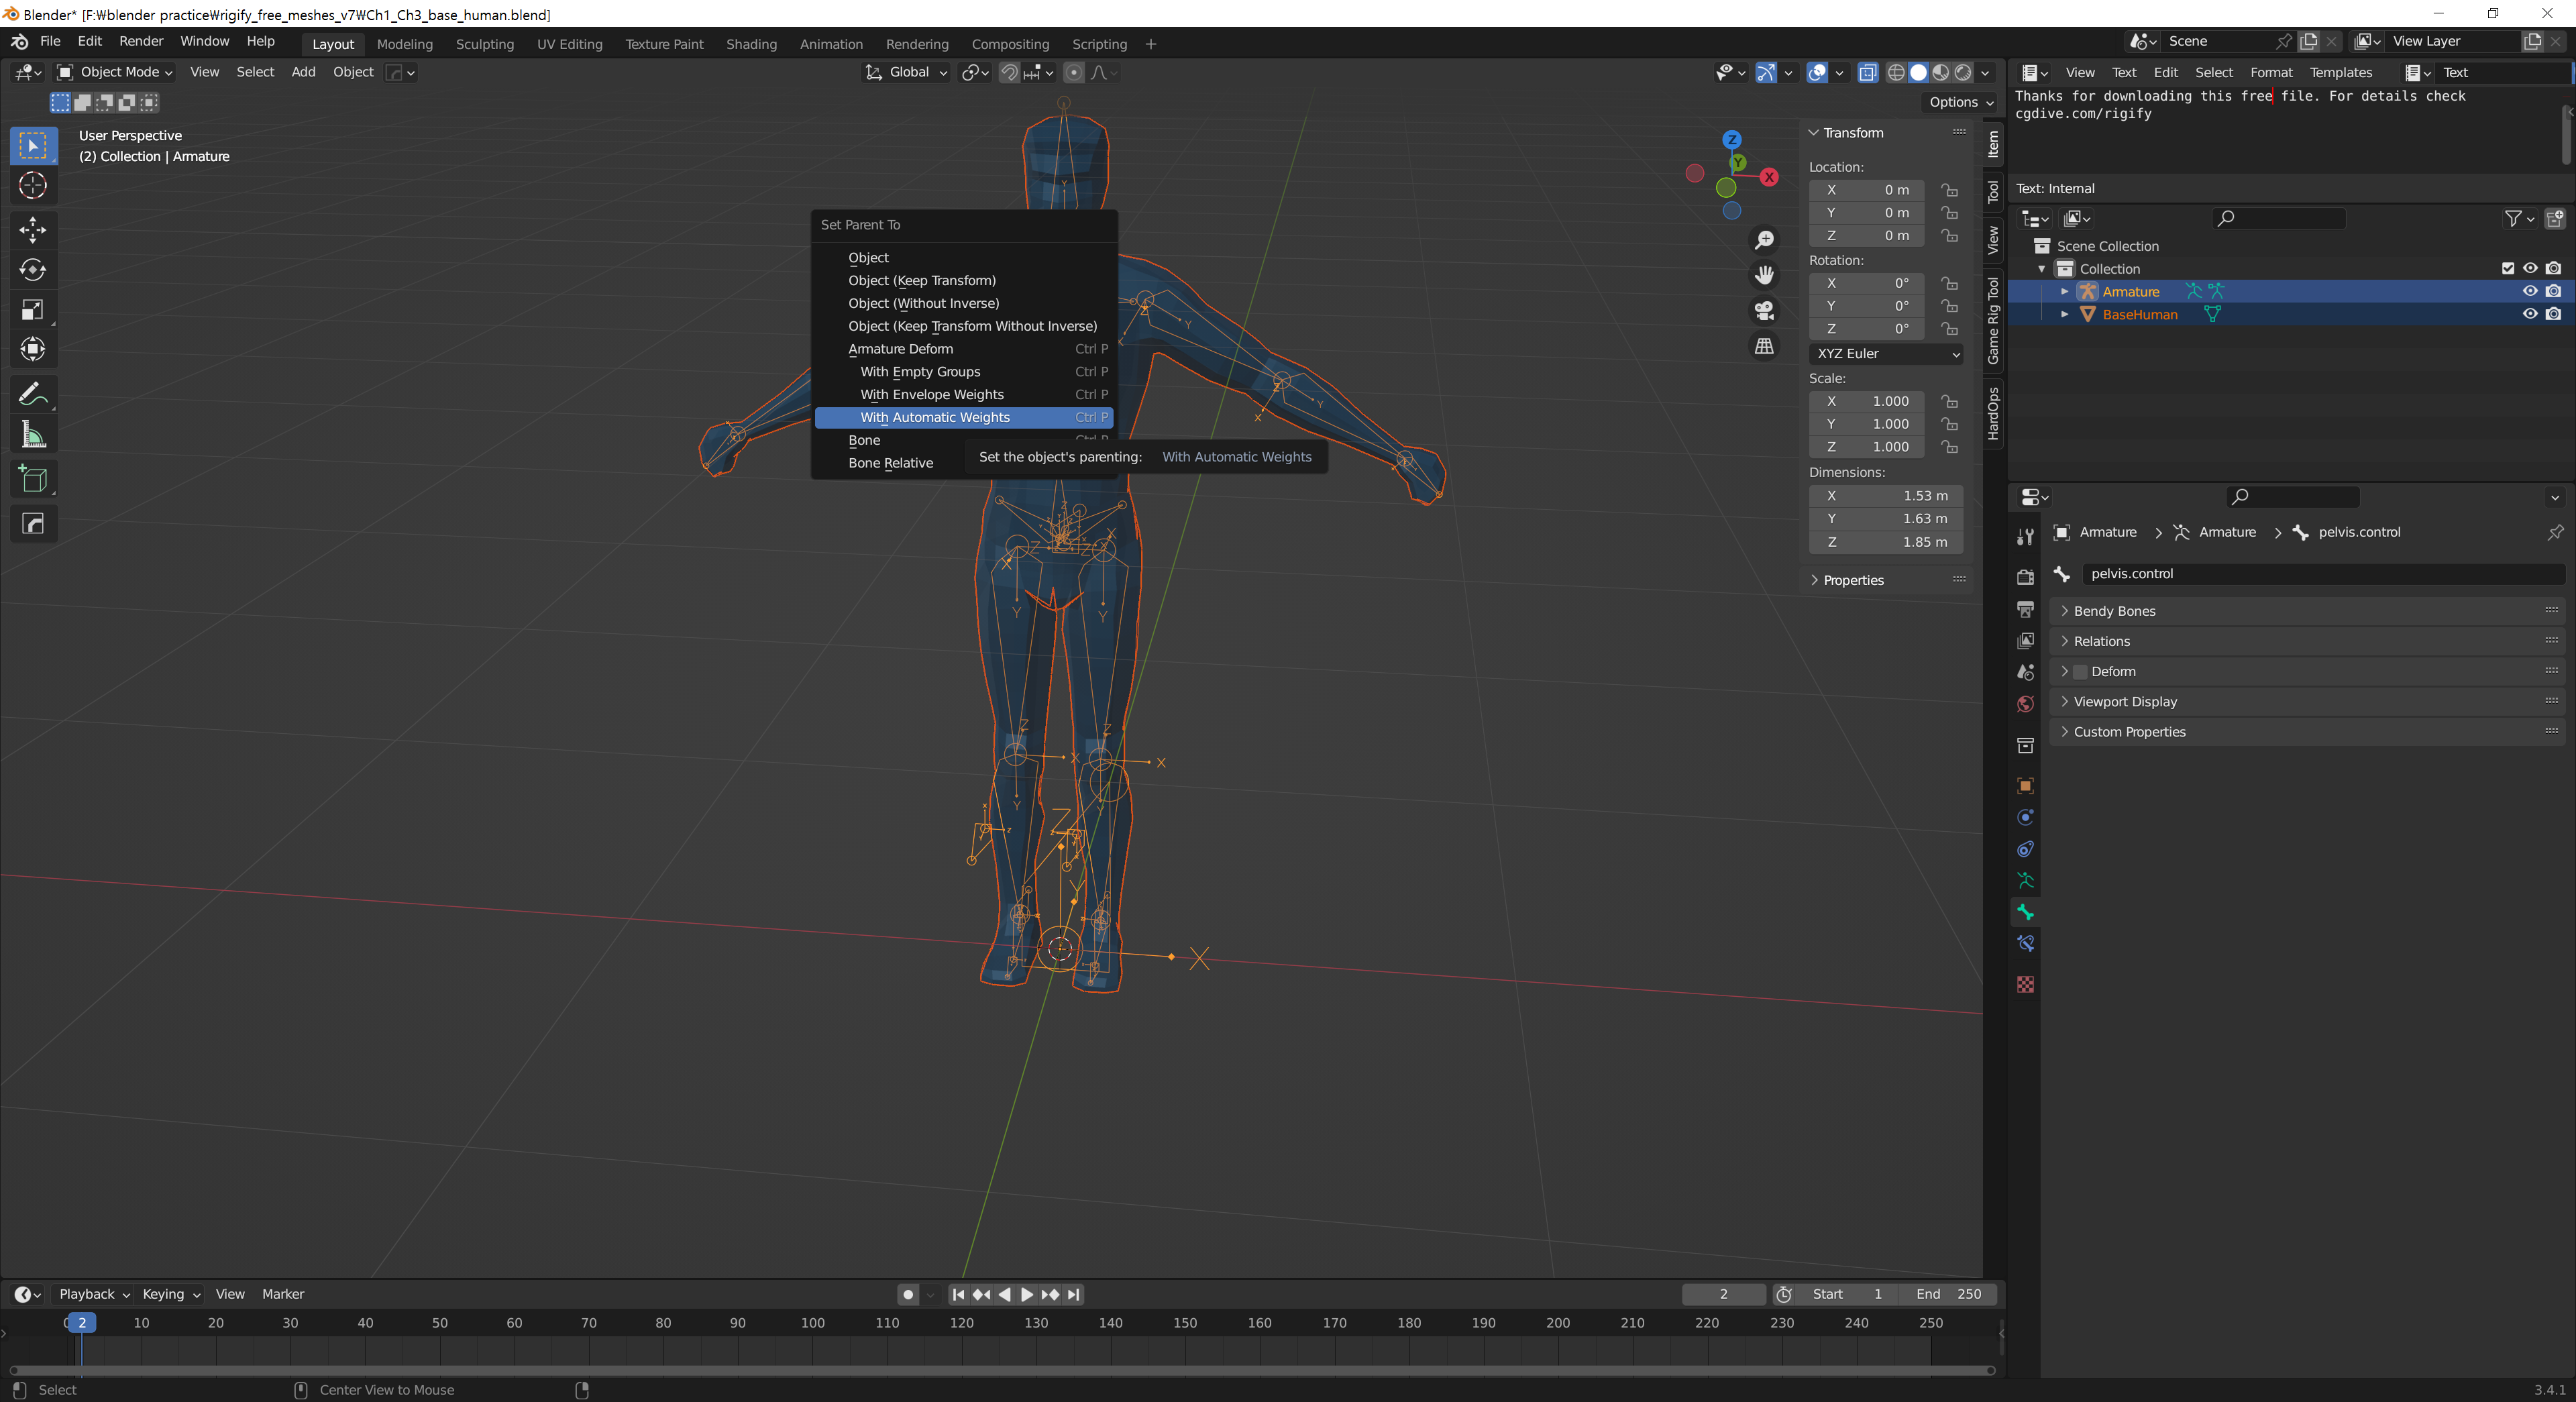Screen dimensions: 2576x1402
Task: Open the Templates menu in text editor
Action: 2340,72
